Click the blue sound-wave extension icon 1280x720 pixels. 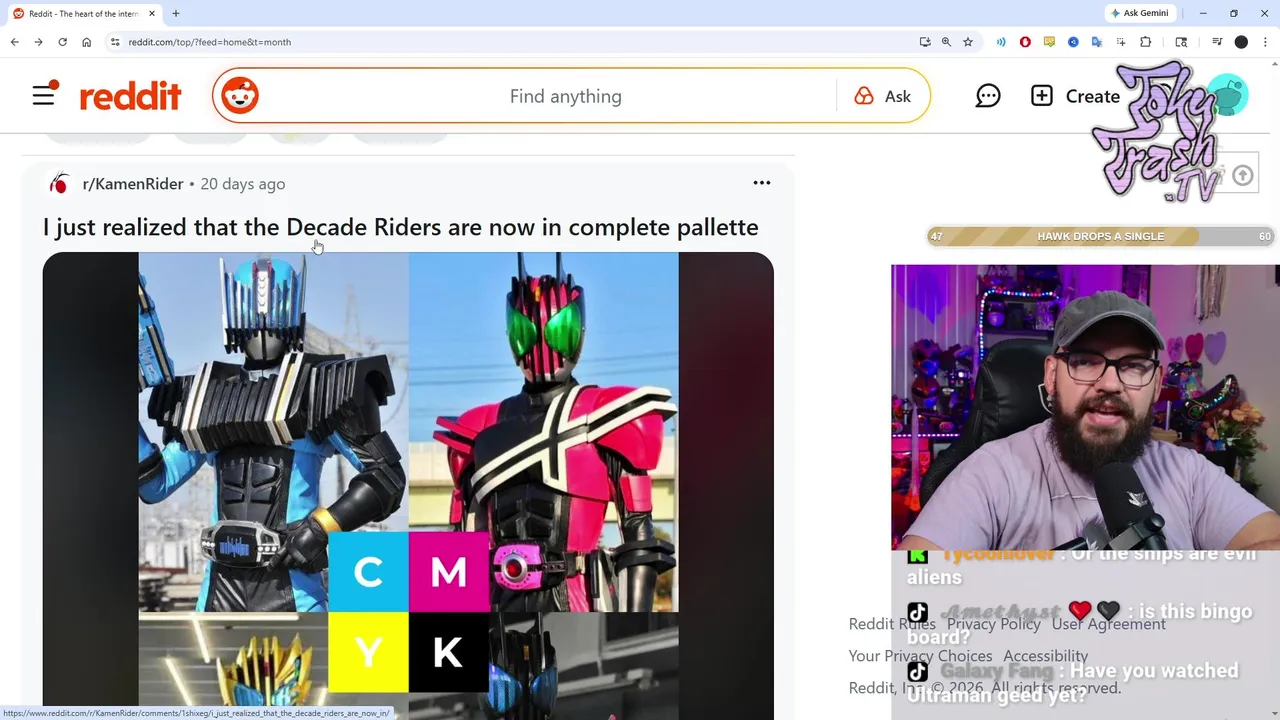point(1001,42)
